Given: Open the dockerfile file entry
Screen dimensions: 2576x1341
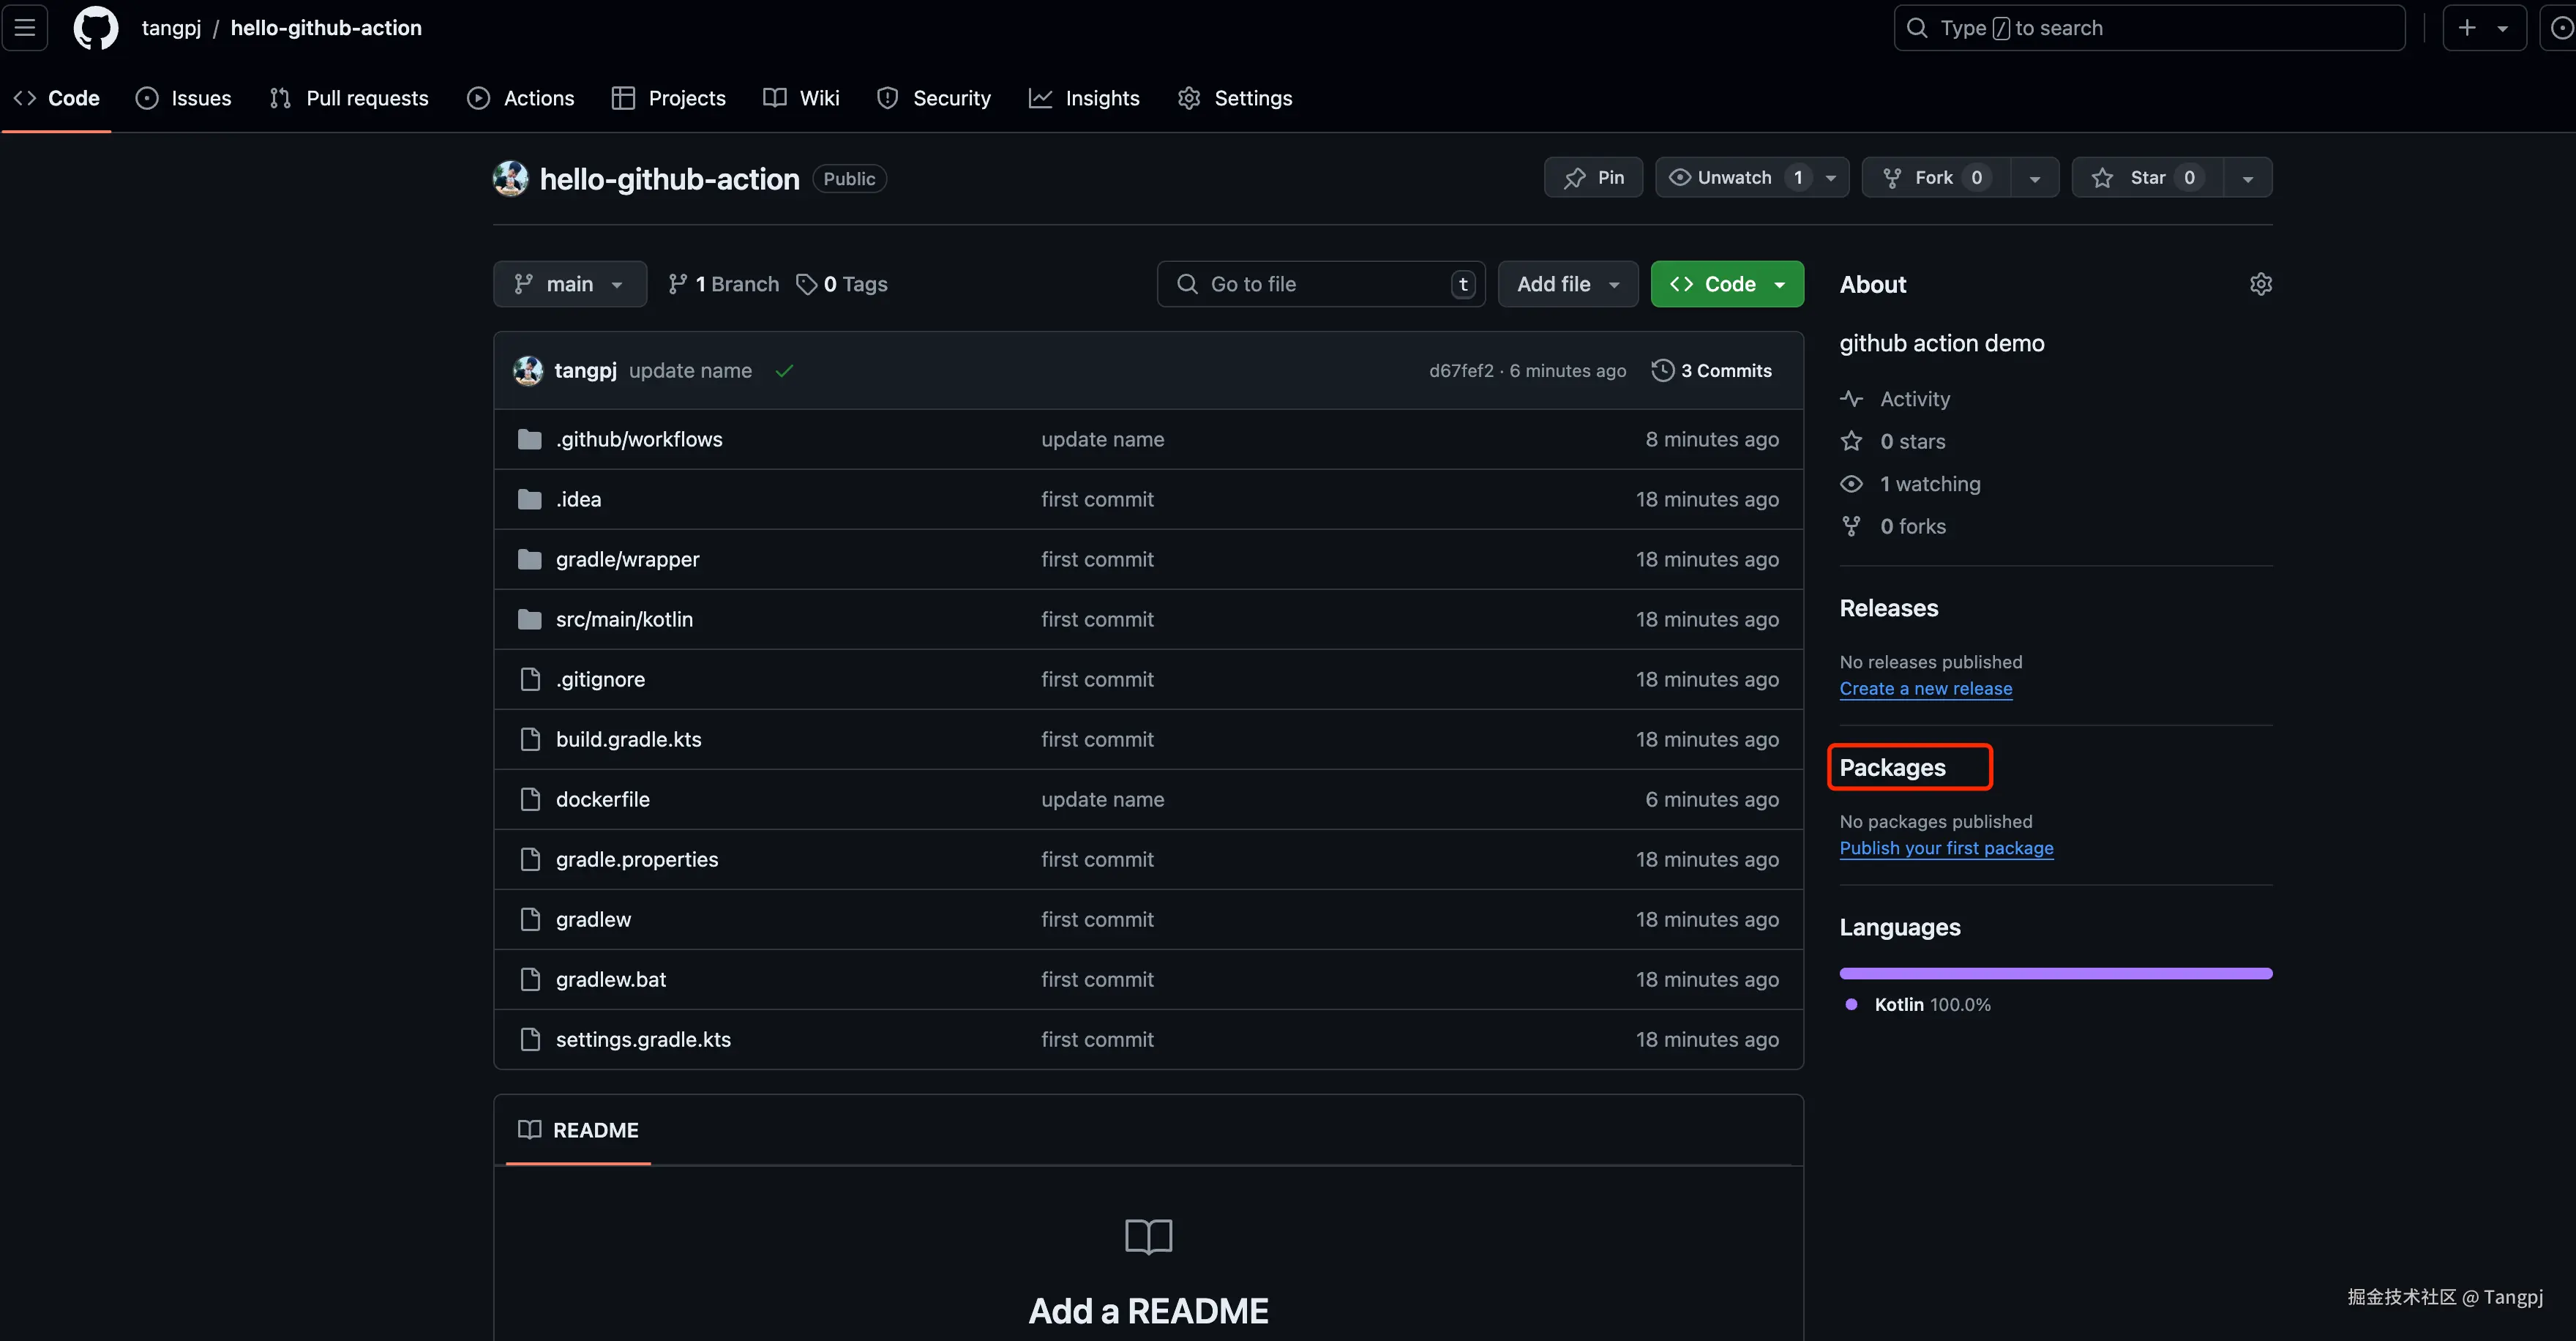Looking at the screenshot, I should [x=602, y=799].
